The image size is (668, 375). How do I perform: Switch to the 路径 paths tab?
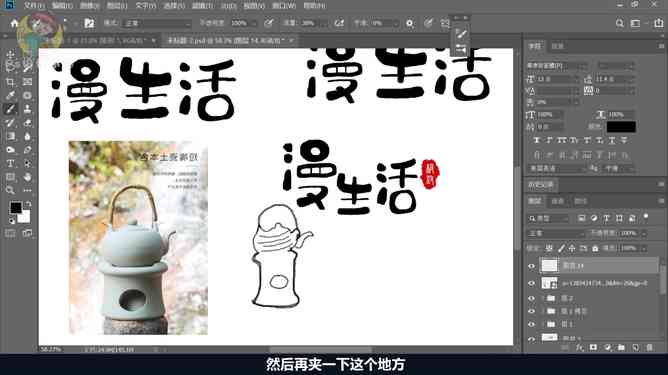[x=580, y=201]
